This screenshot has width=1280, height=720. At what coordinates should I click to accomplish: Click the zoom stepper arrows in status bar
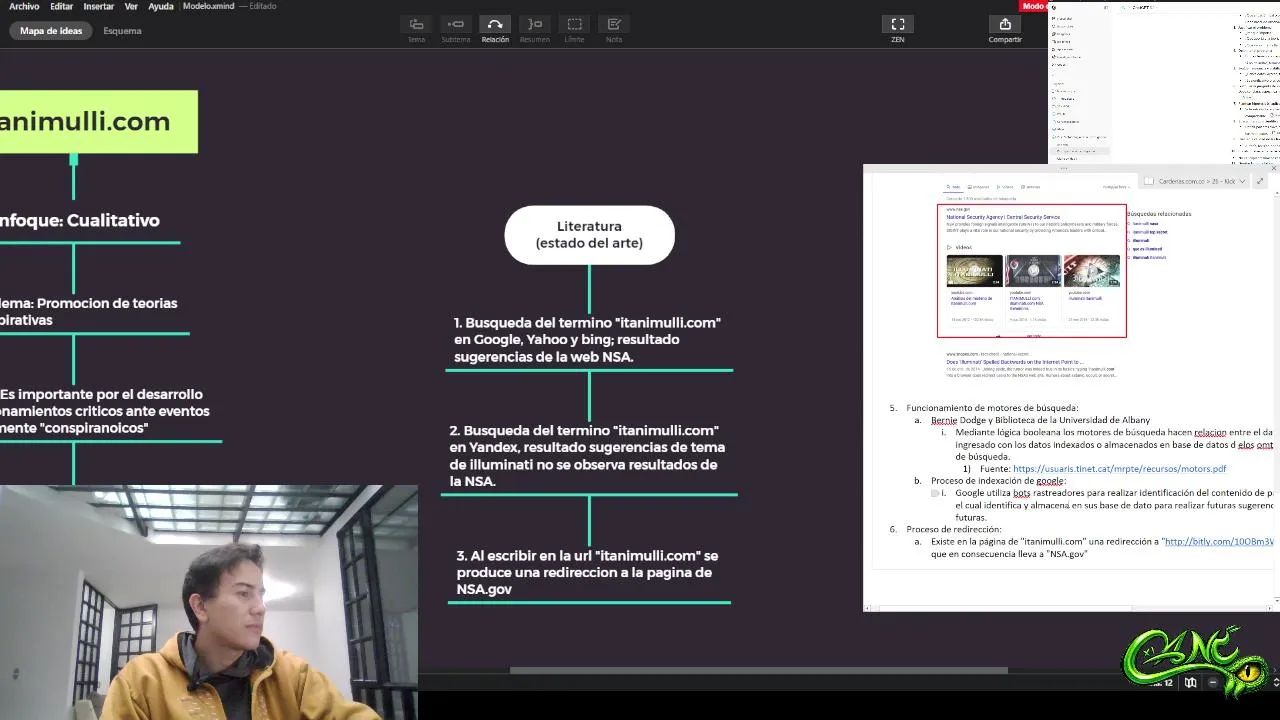click(1274, 683)
